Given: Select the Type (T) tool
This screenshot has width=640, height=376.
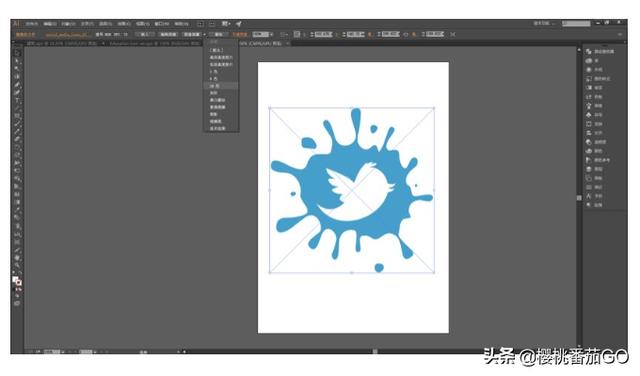Looking at the screenshot, I should (17, 100).
